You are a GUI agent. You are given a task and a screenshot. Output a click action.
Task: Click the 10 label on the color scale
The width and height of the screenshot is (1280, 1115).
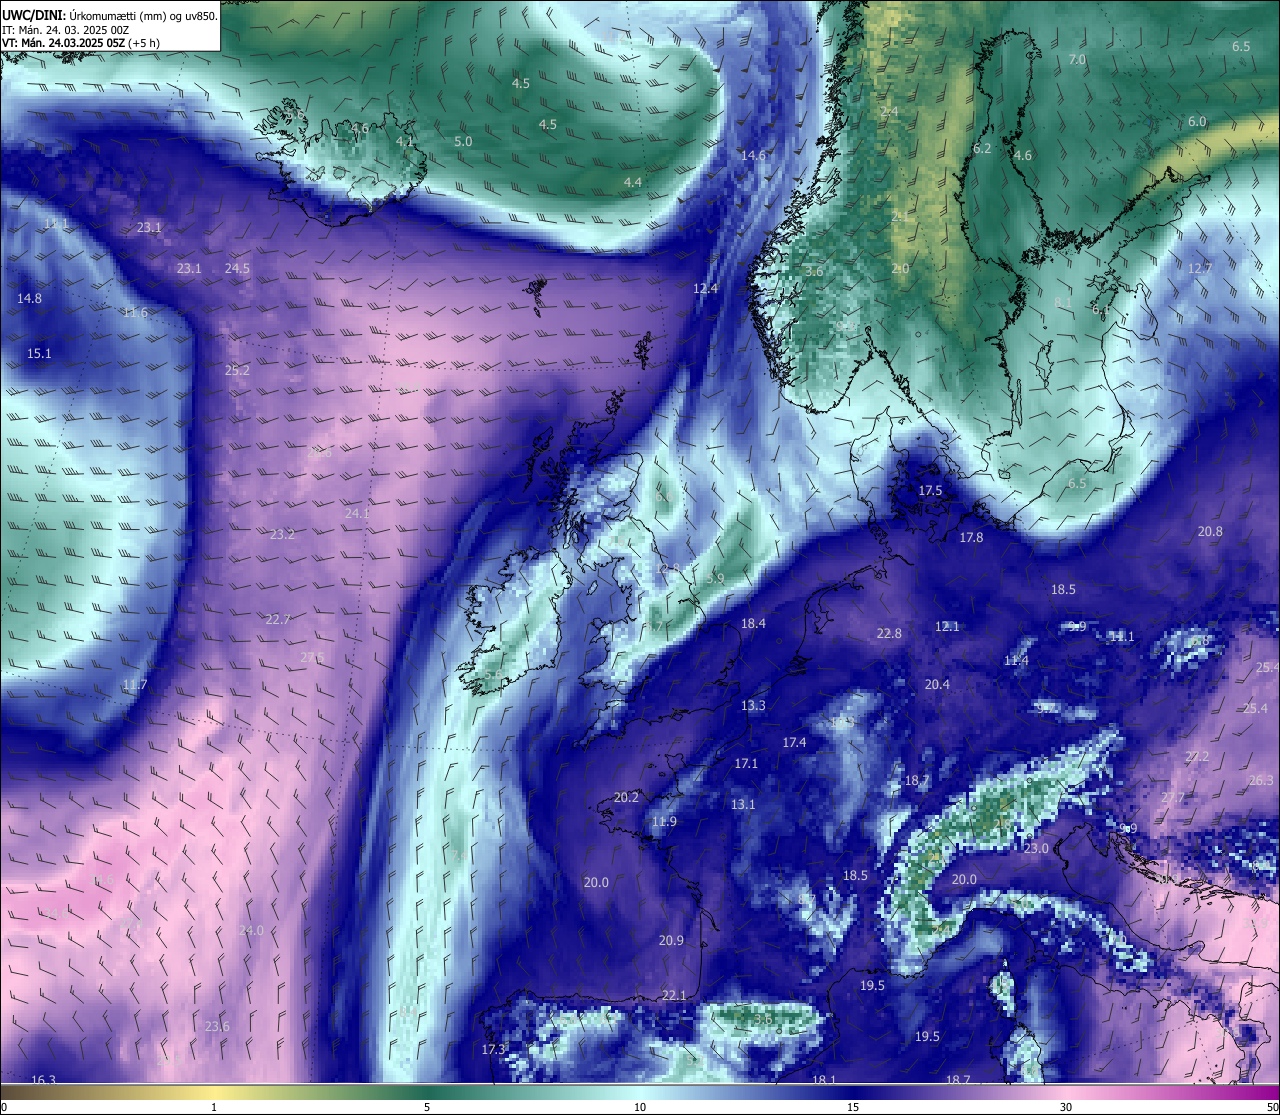(x=640, y=1107)
